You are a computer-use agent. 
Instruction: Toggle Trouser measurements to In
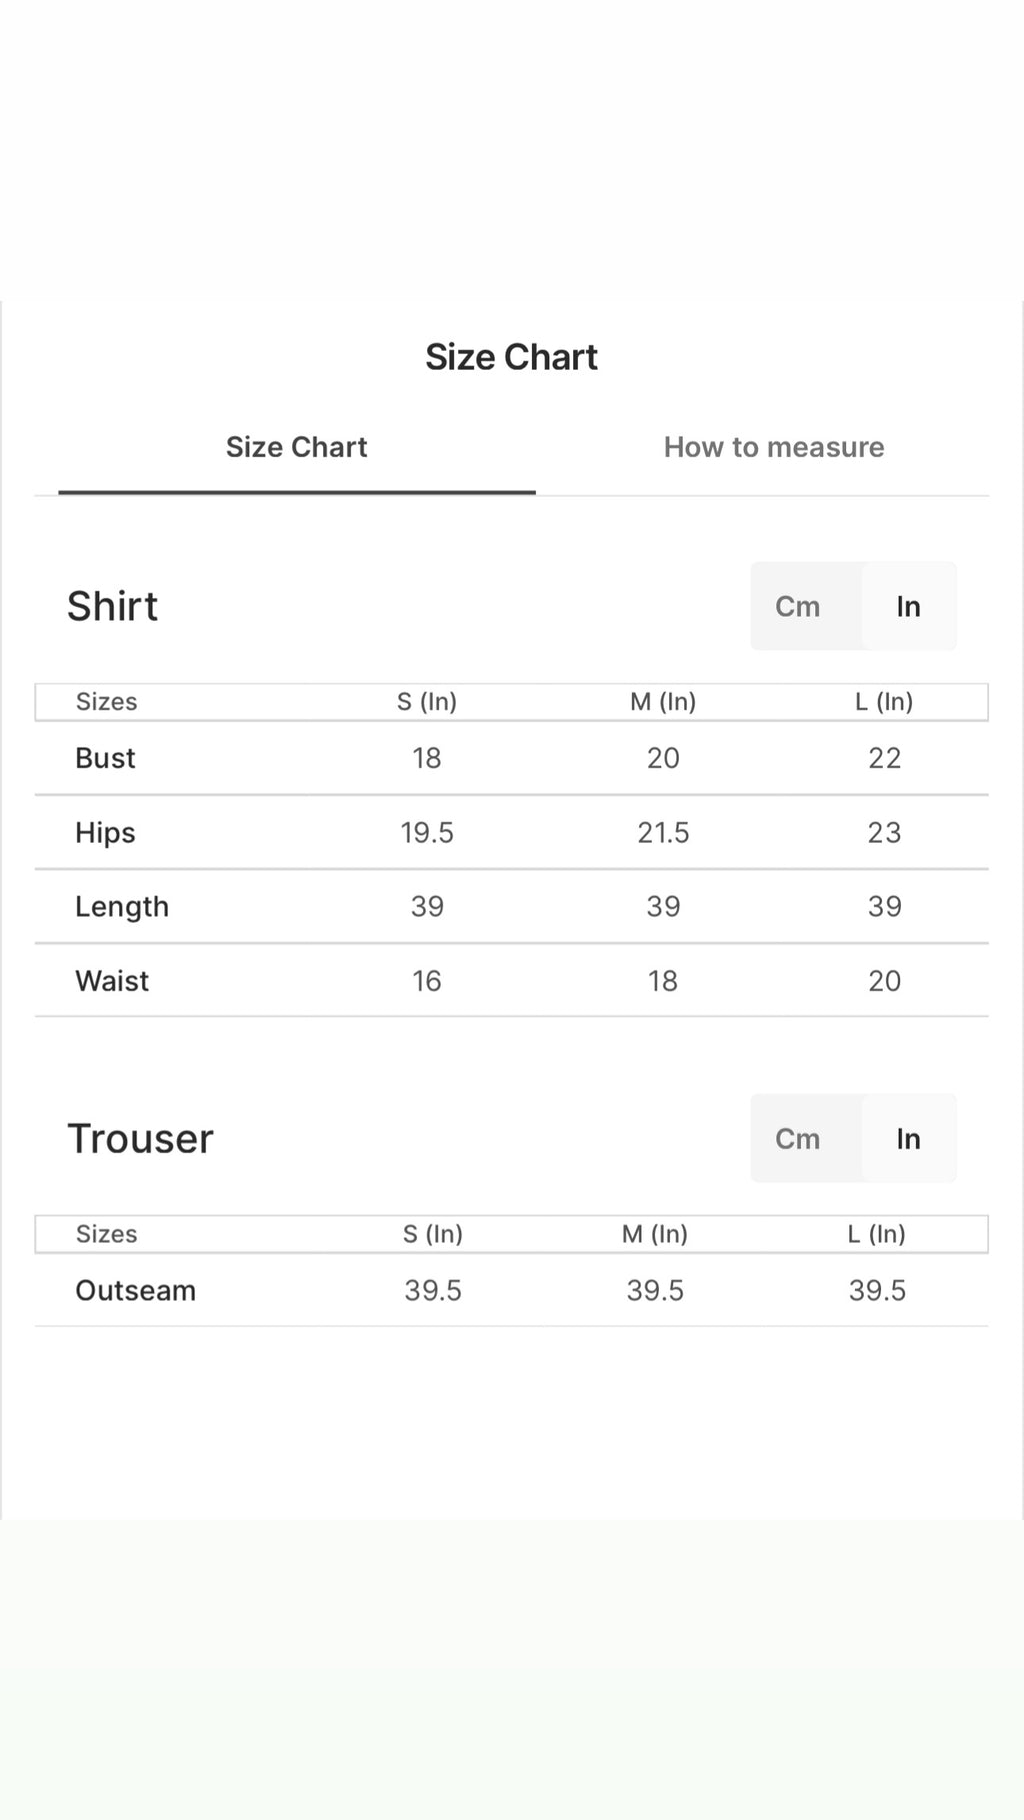(908, 1138)
